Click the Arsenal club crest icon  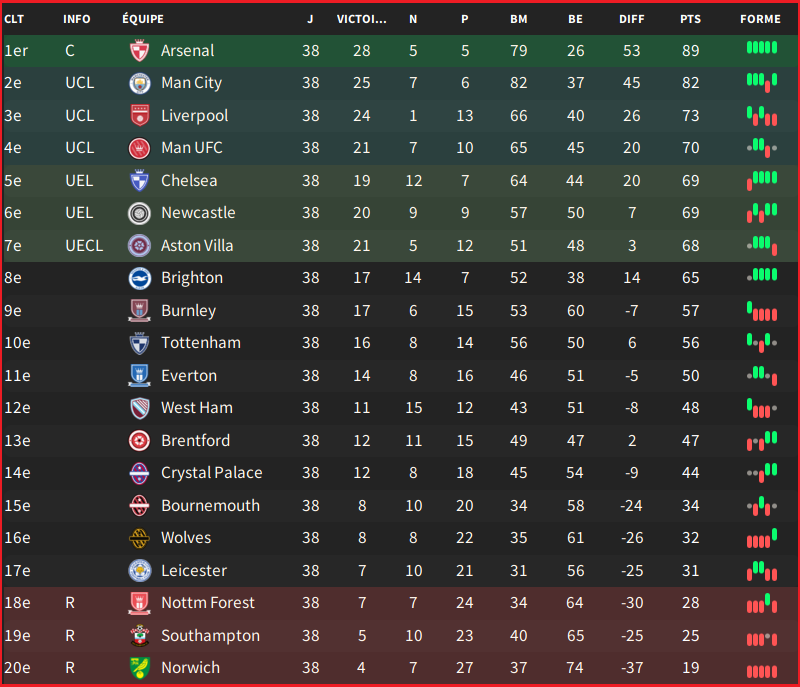tap(139, 50)
